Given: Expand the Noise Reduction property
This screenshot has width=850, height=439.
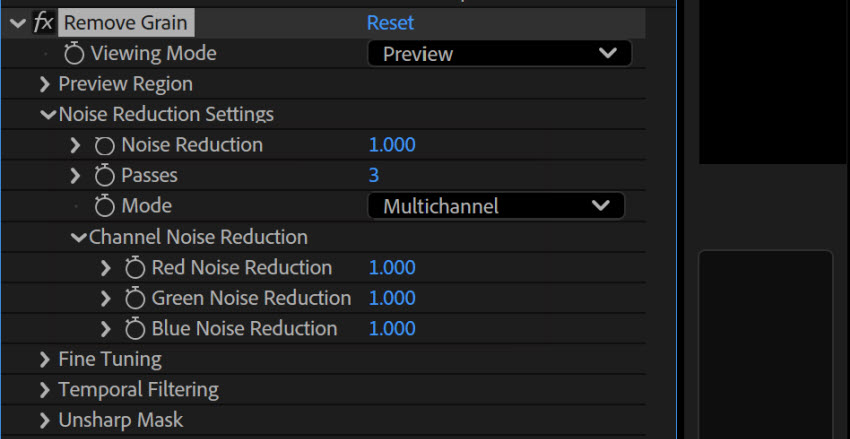Looking at the screenshot, I should click(x=75, y=145).
